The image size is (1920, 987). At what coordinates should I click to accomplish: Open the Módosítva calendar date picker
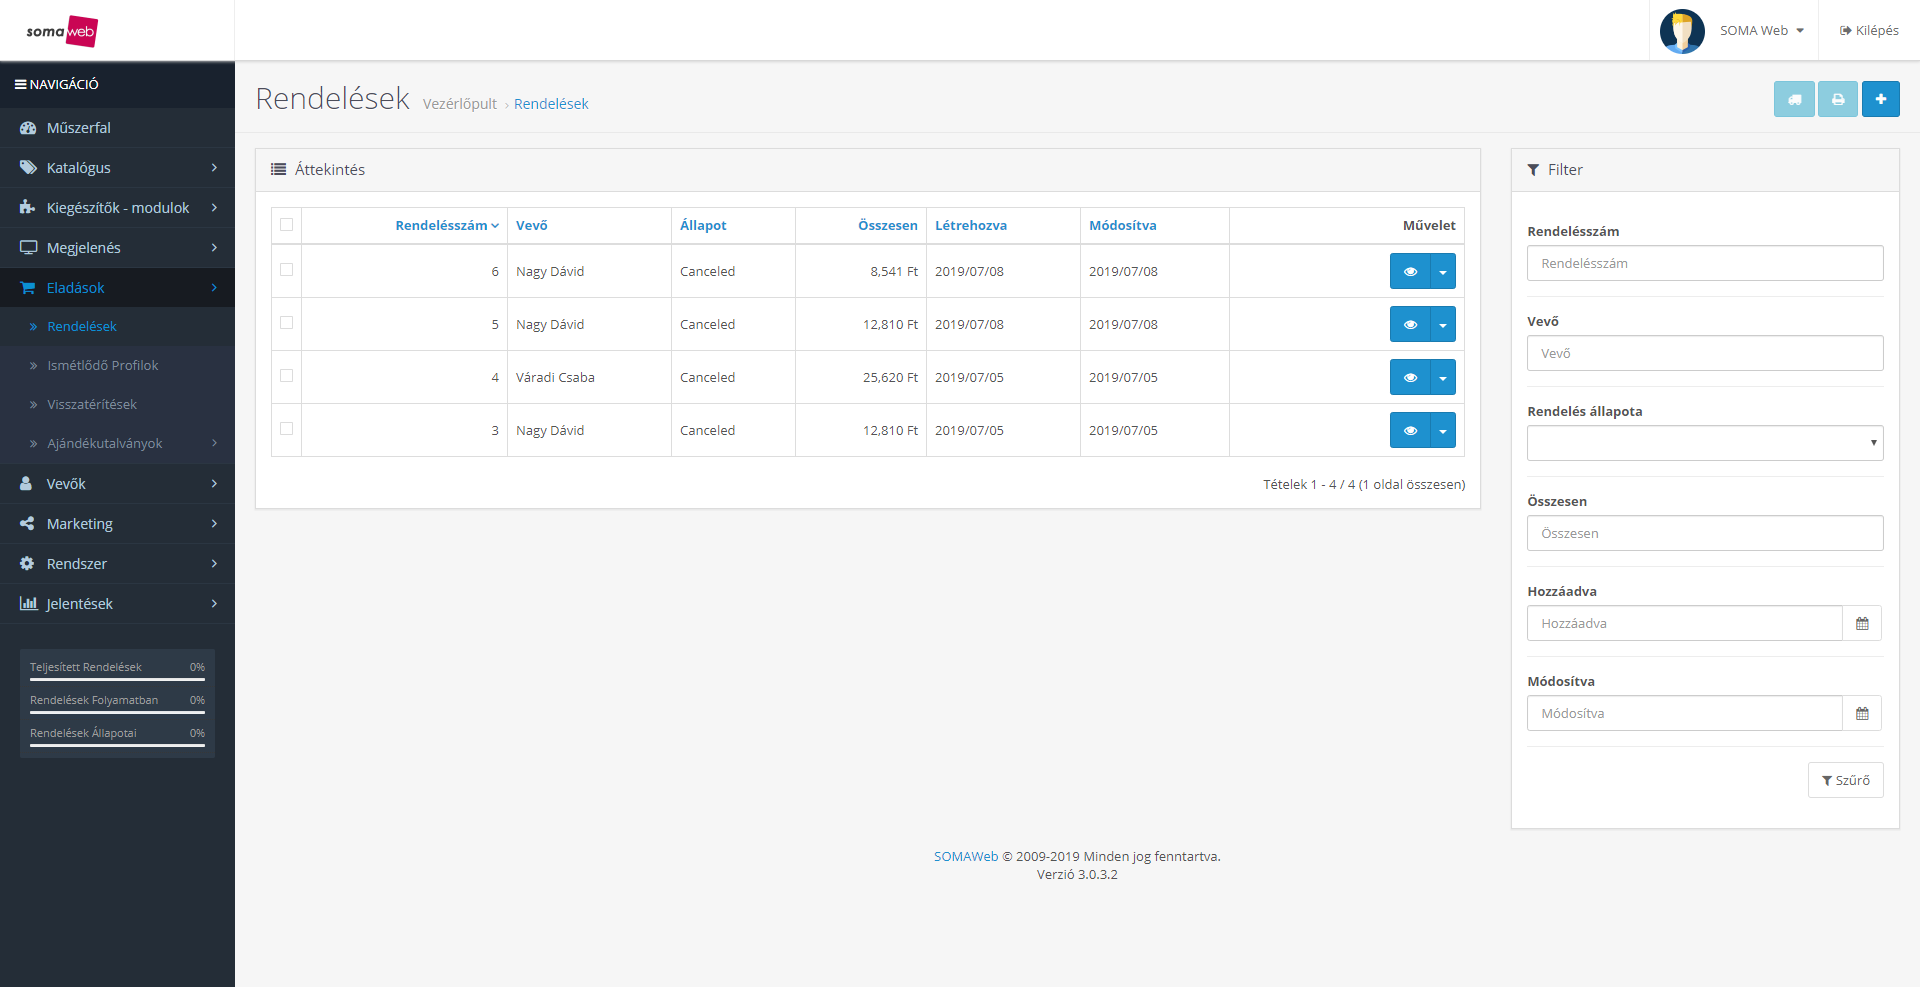(1862, 713)
